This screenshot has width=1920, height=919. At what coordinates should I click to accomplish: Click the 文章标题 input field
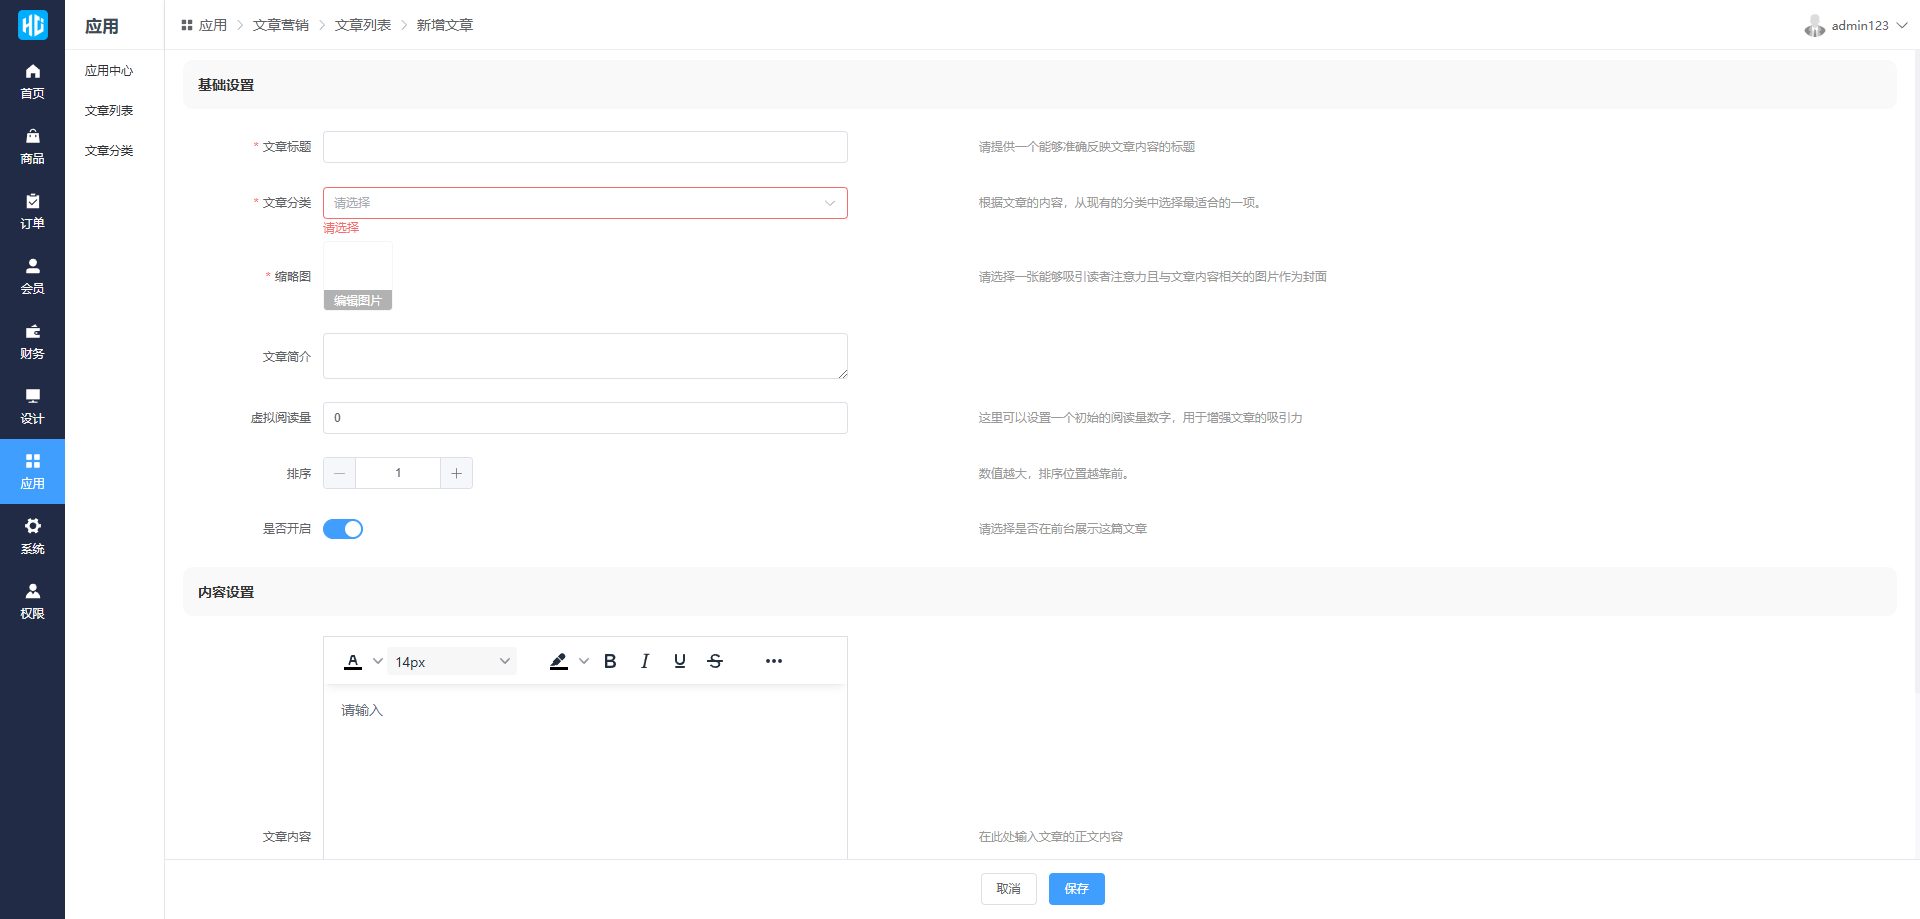tap(585, 147)
